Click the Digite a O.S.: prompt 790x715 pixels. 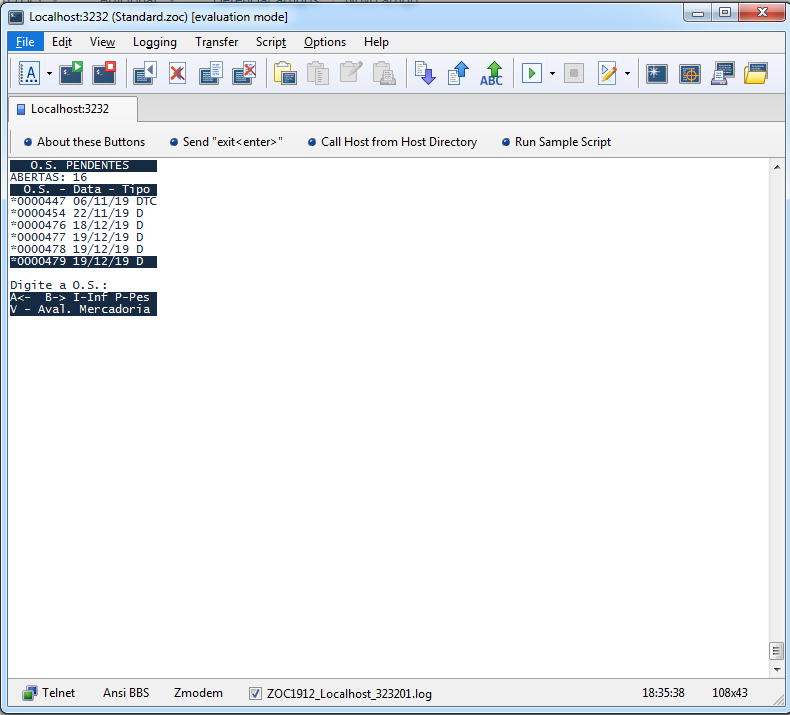click(59, 285)
